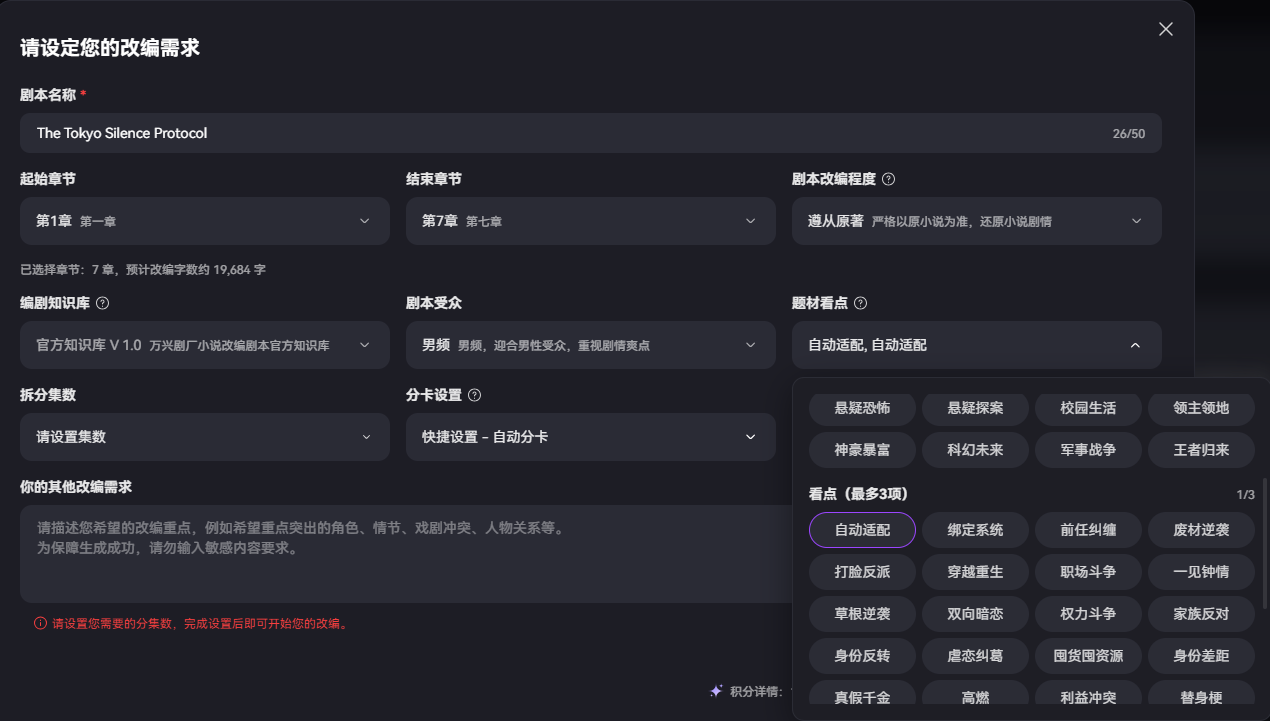Click help icon beside 题材看点
Viewport: 1270px width, 721px height.
pos(860,303)
